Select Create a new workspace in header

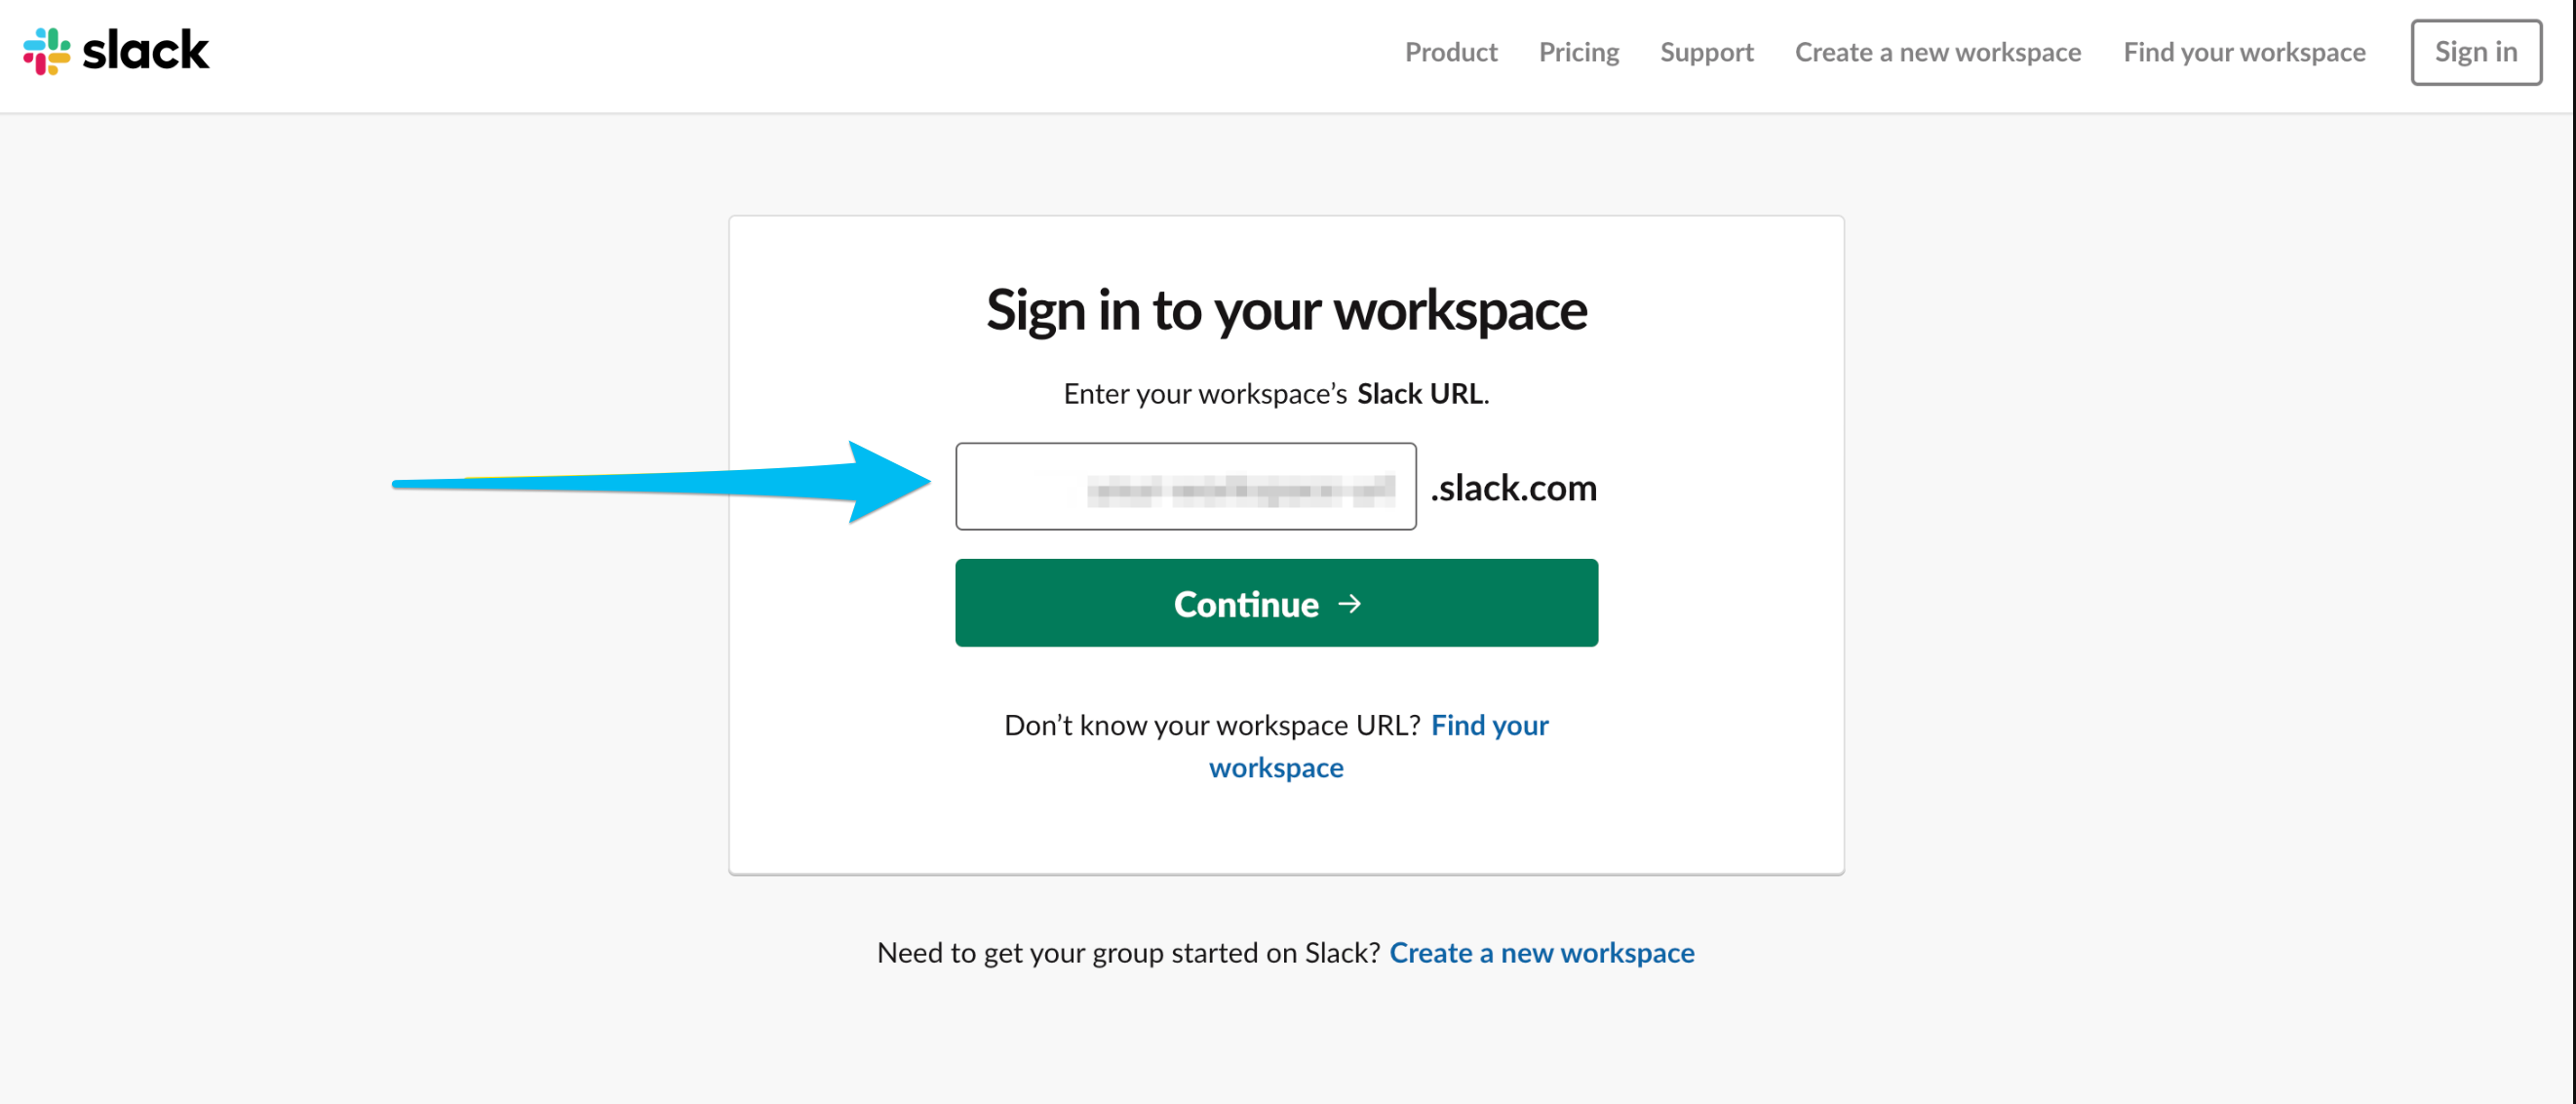(x=1937, y=52)
